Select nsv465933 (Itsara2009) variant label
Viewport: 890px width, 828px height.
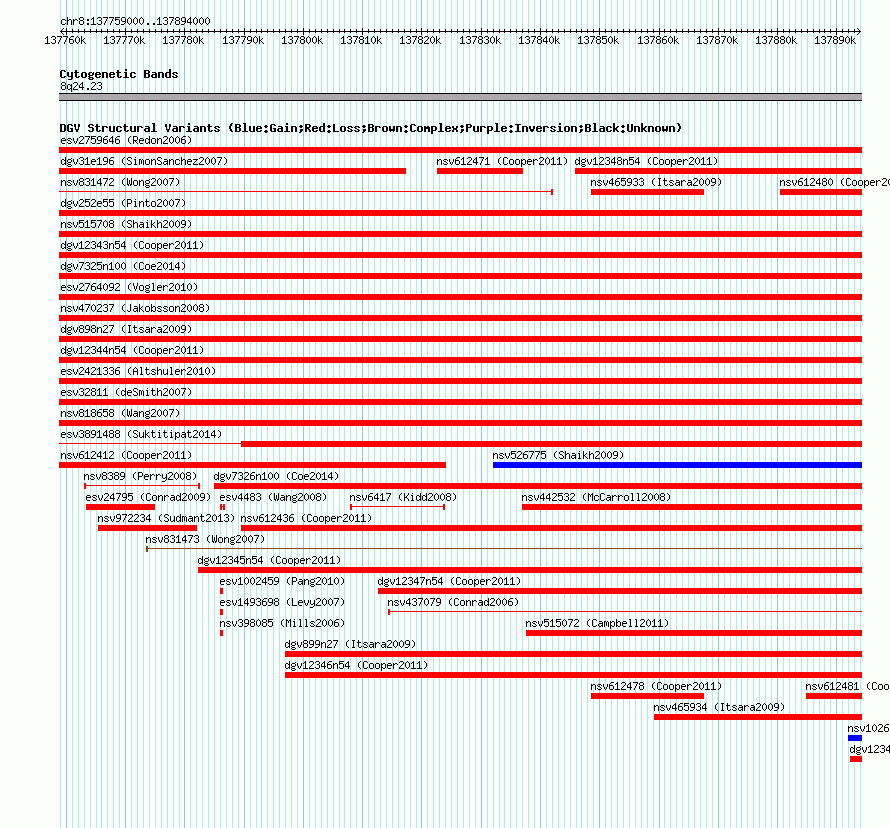tap(656, 182)
